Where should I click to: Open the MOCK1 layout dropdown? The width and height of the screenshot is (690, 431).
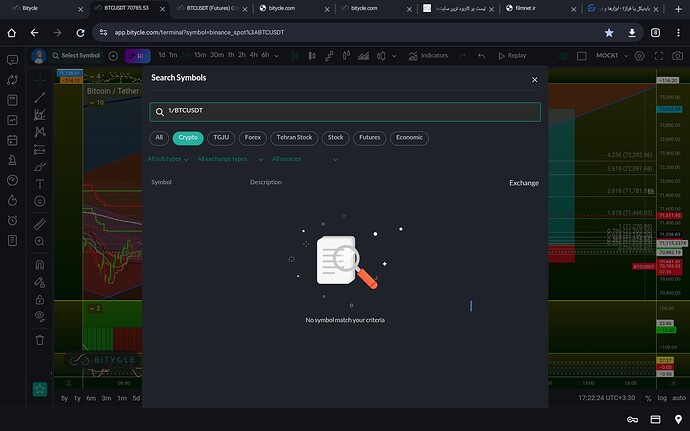tap(612, 55)
